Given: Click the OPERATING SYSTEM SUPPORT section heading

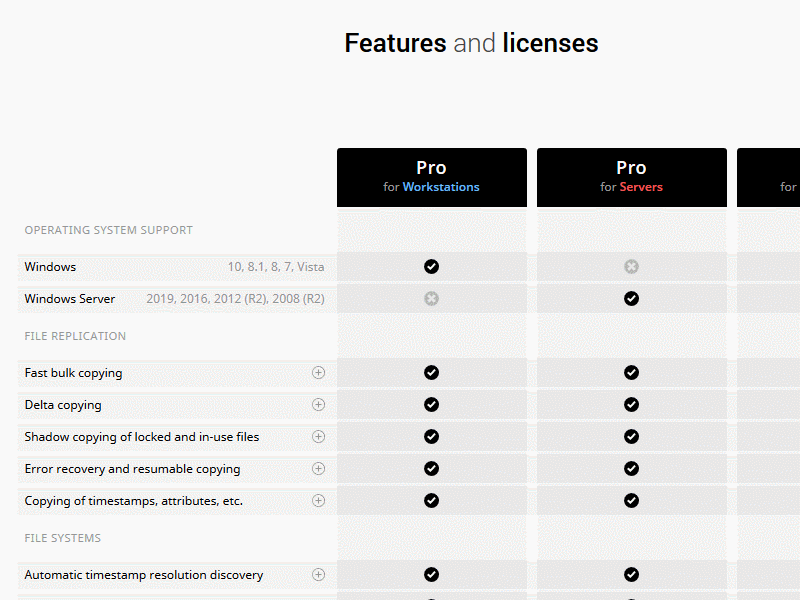Looking at the screenshot, I should point(108,230).
